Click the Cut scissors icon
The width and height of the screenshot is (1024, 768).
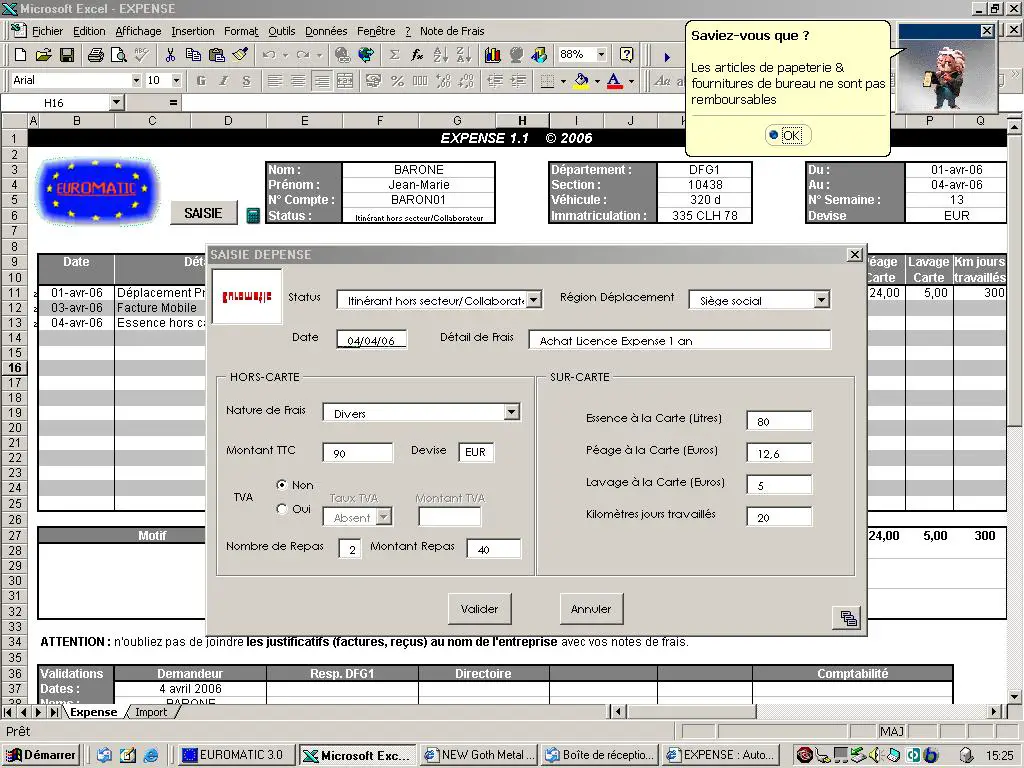170,56
